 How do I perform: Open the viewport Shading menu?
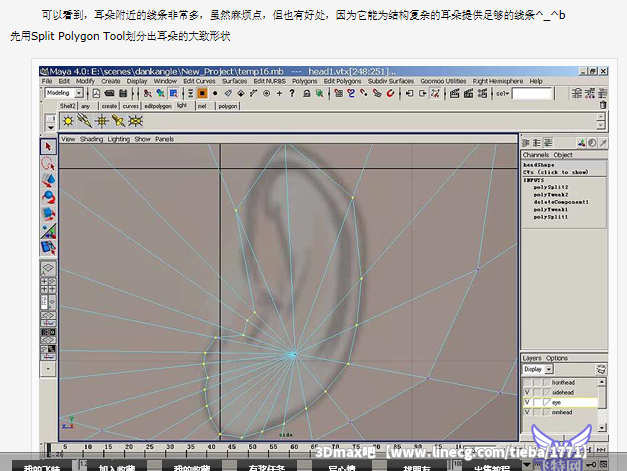pos(91,139)
